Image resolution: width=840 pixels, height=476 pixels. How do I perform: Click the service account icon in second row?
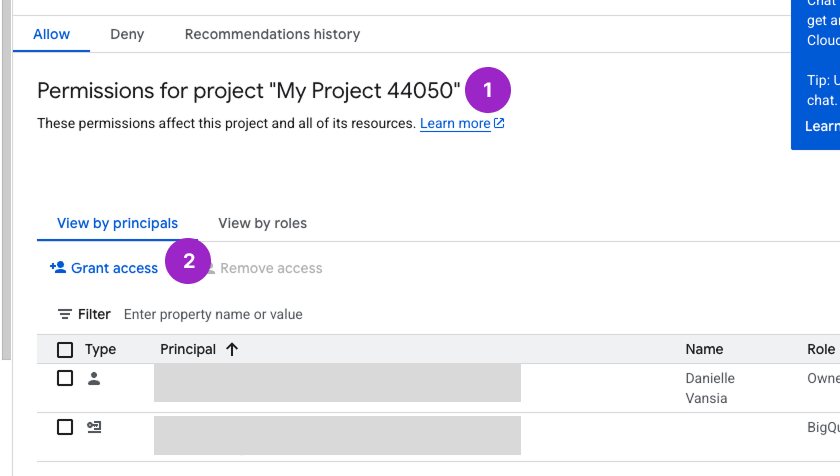pyautogui.click(x=94, y=427)
